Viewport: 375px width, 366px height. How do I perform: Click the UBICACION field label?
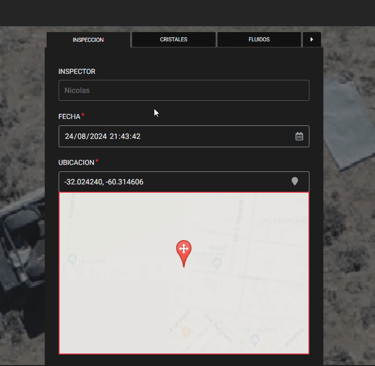[76, 163]
